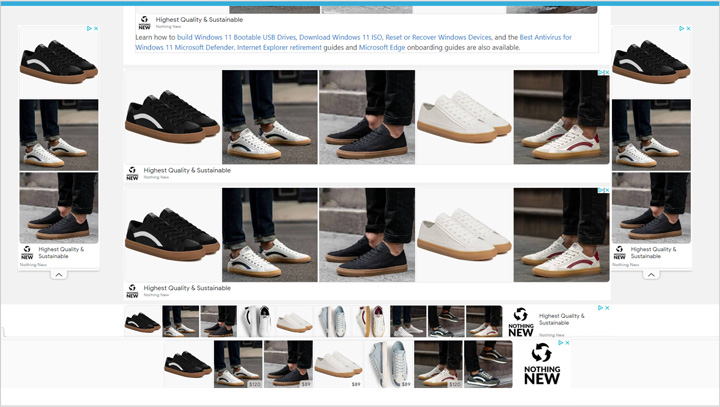Open white sneakers with blue jeans, lower large ad
The width and height of the screenshot is (720, 407).
(270, 235)
